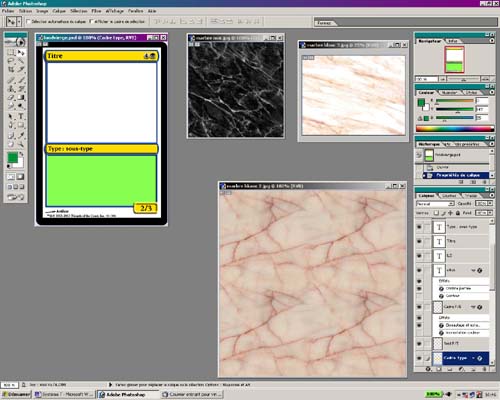Hide the 'Type : sous-type' text layer

tap(419, 227)
